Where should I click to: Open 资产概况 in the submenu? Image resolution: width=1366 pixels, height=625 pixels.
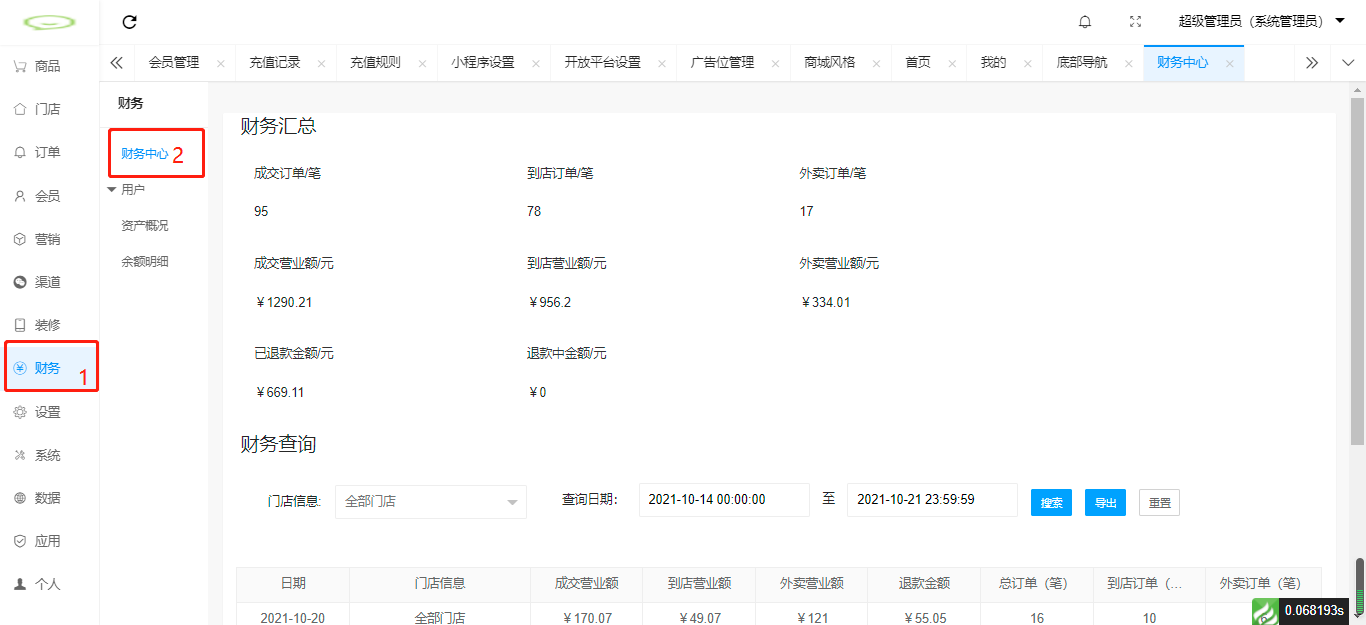(145, 226)
